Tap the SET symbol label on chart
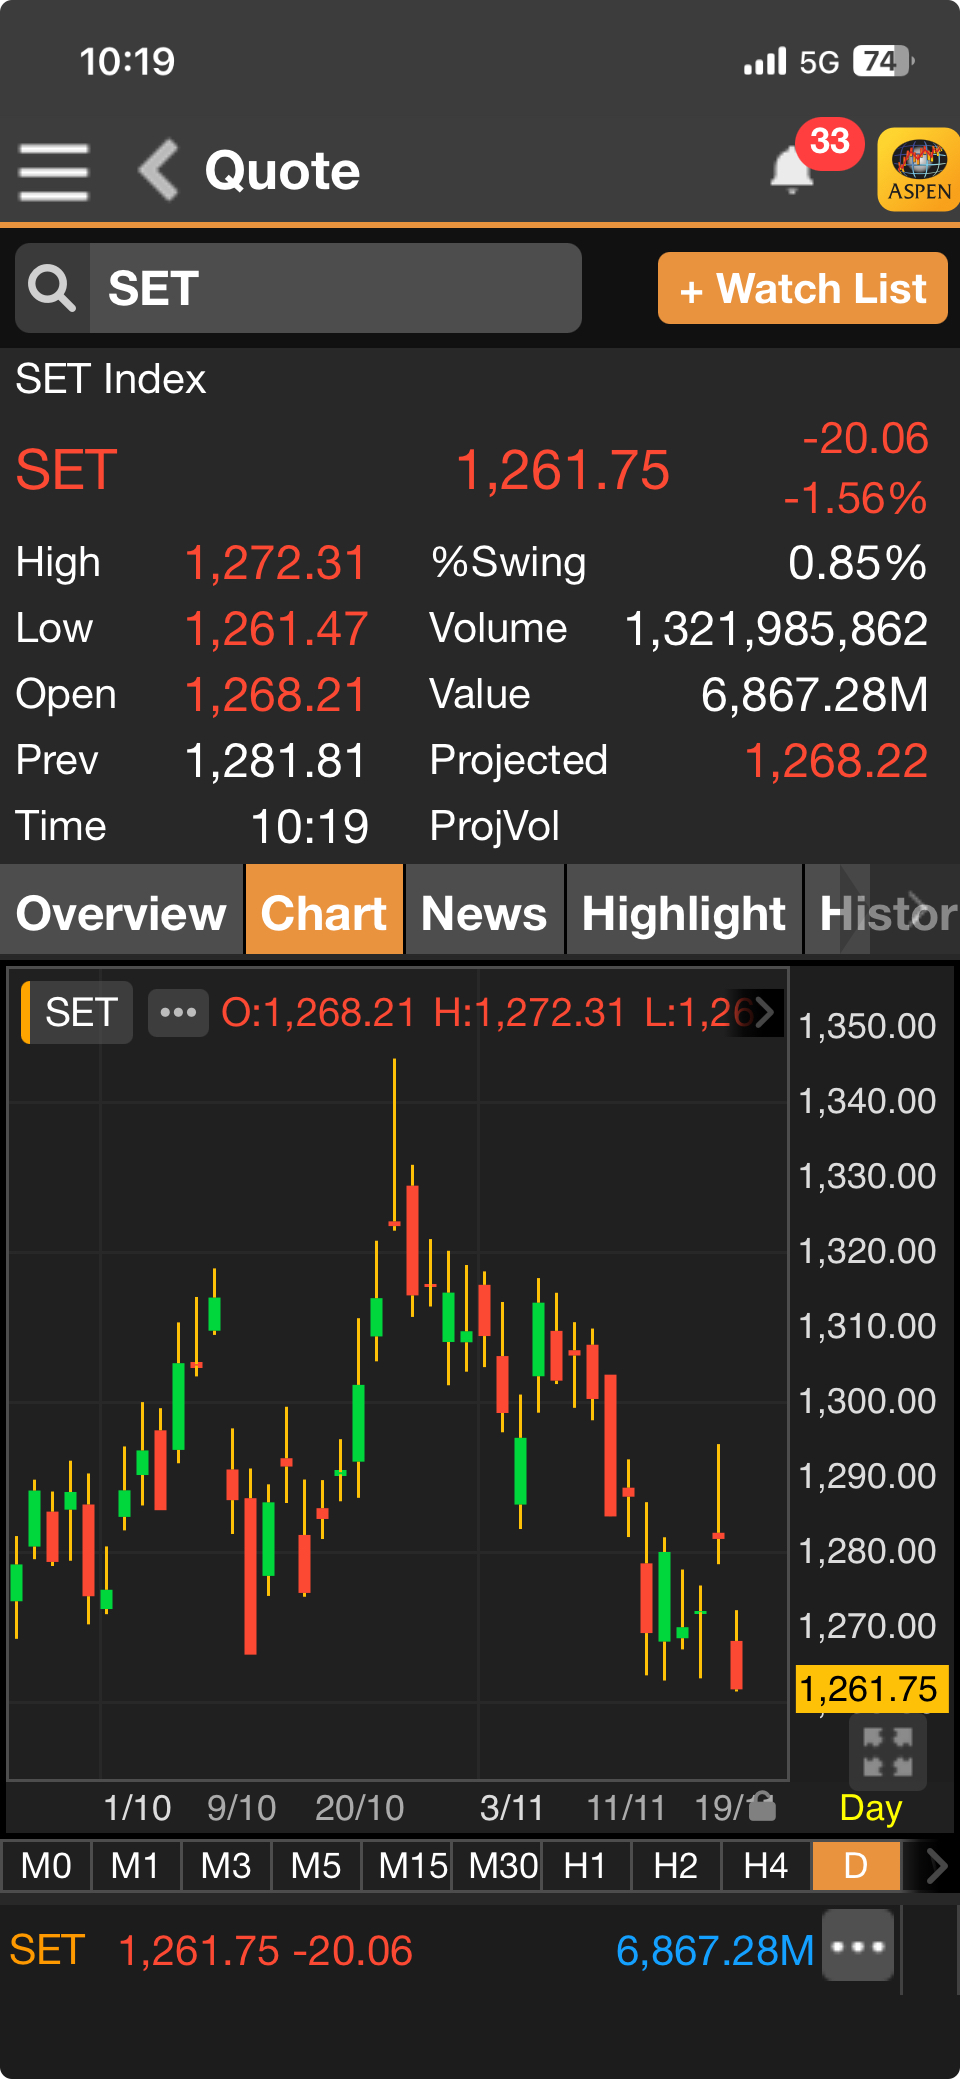Screen dimensions: 960x2079 [80, 1013]
